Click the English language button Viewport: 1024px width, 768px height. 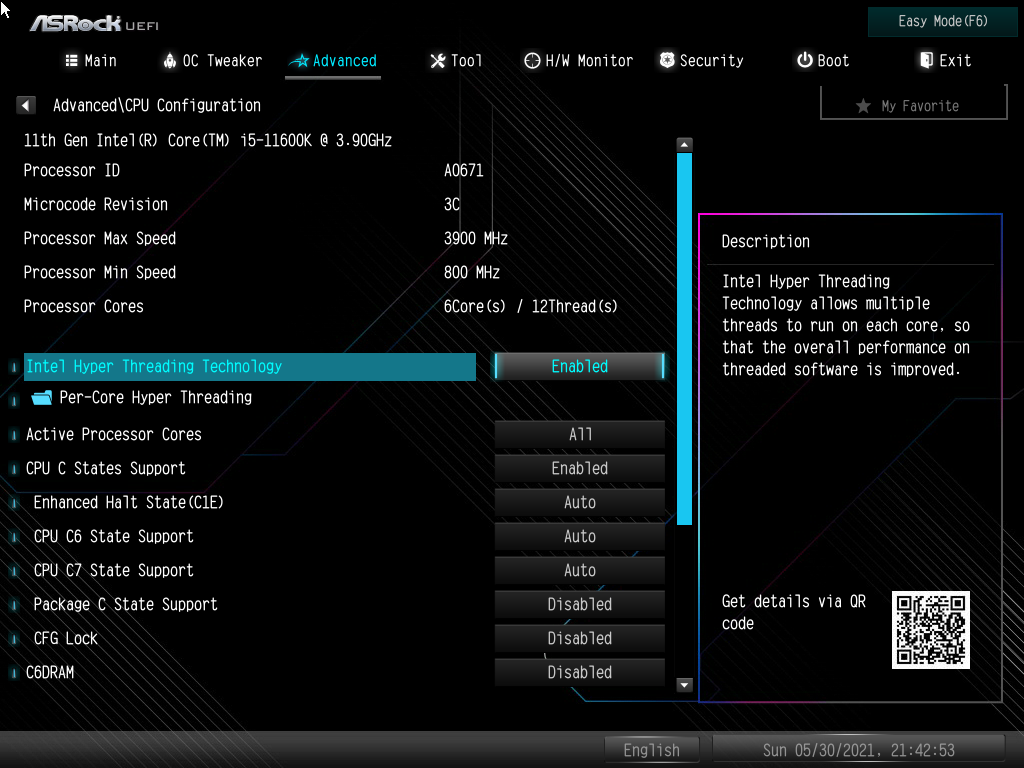tap(651, 750)
